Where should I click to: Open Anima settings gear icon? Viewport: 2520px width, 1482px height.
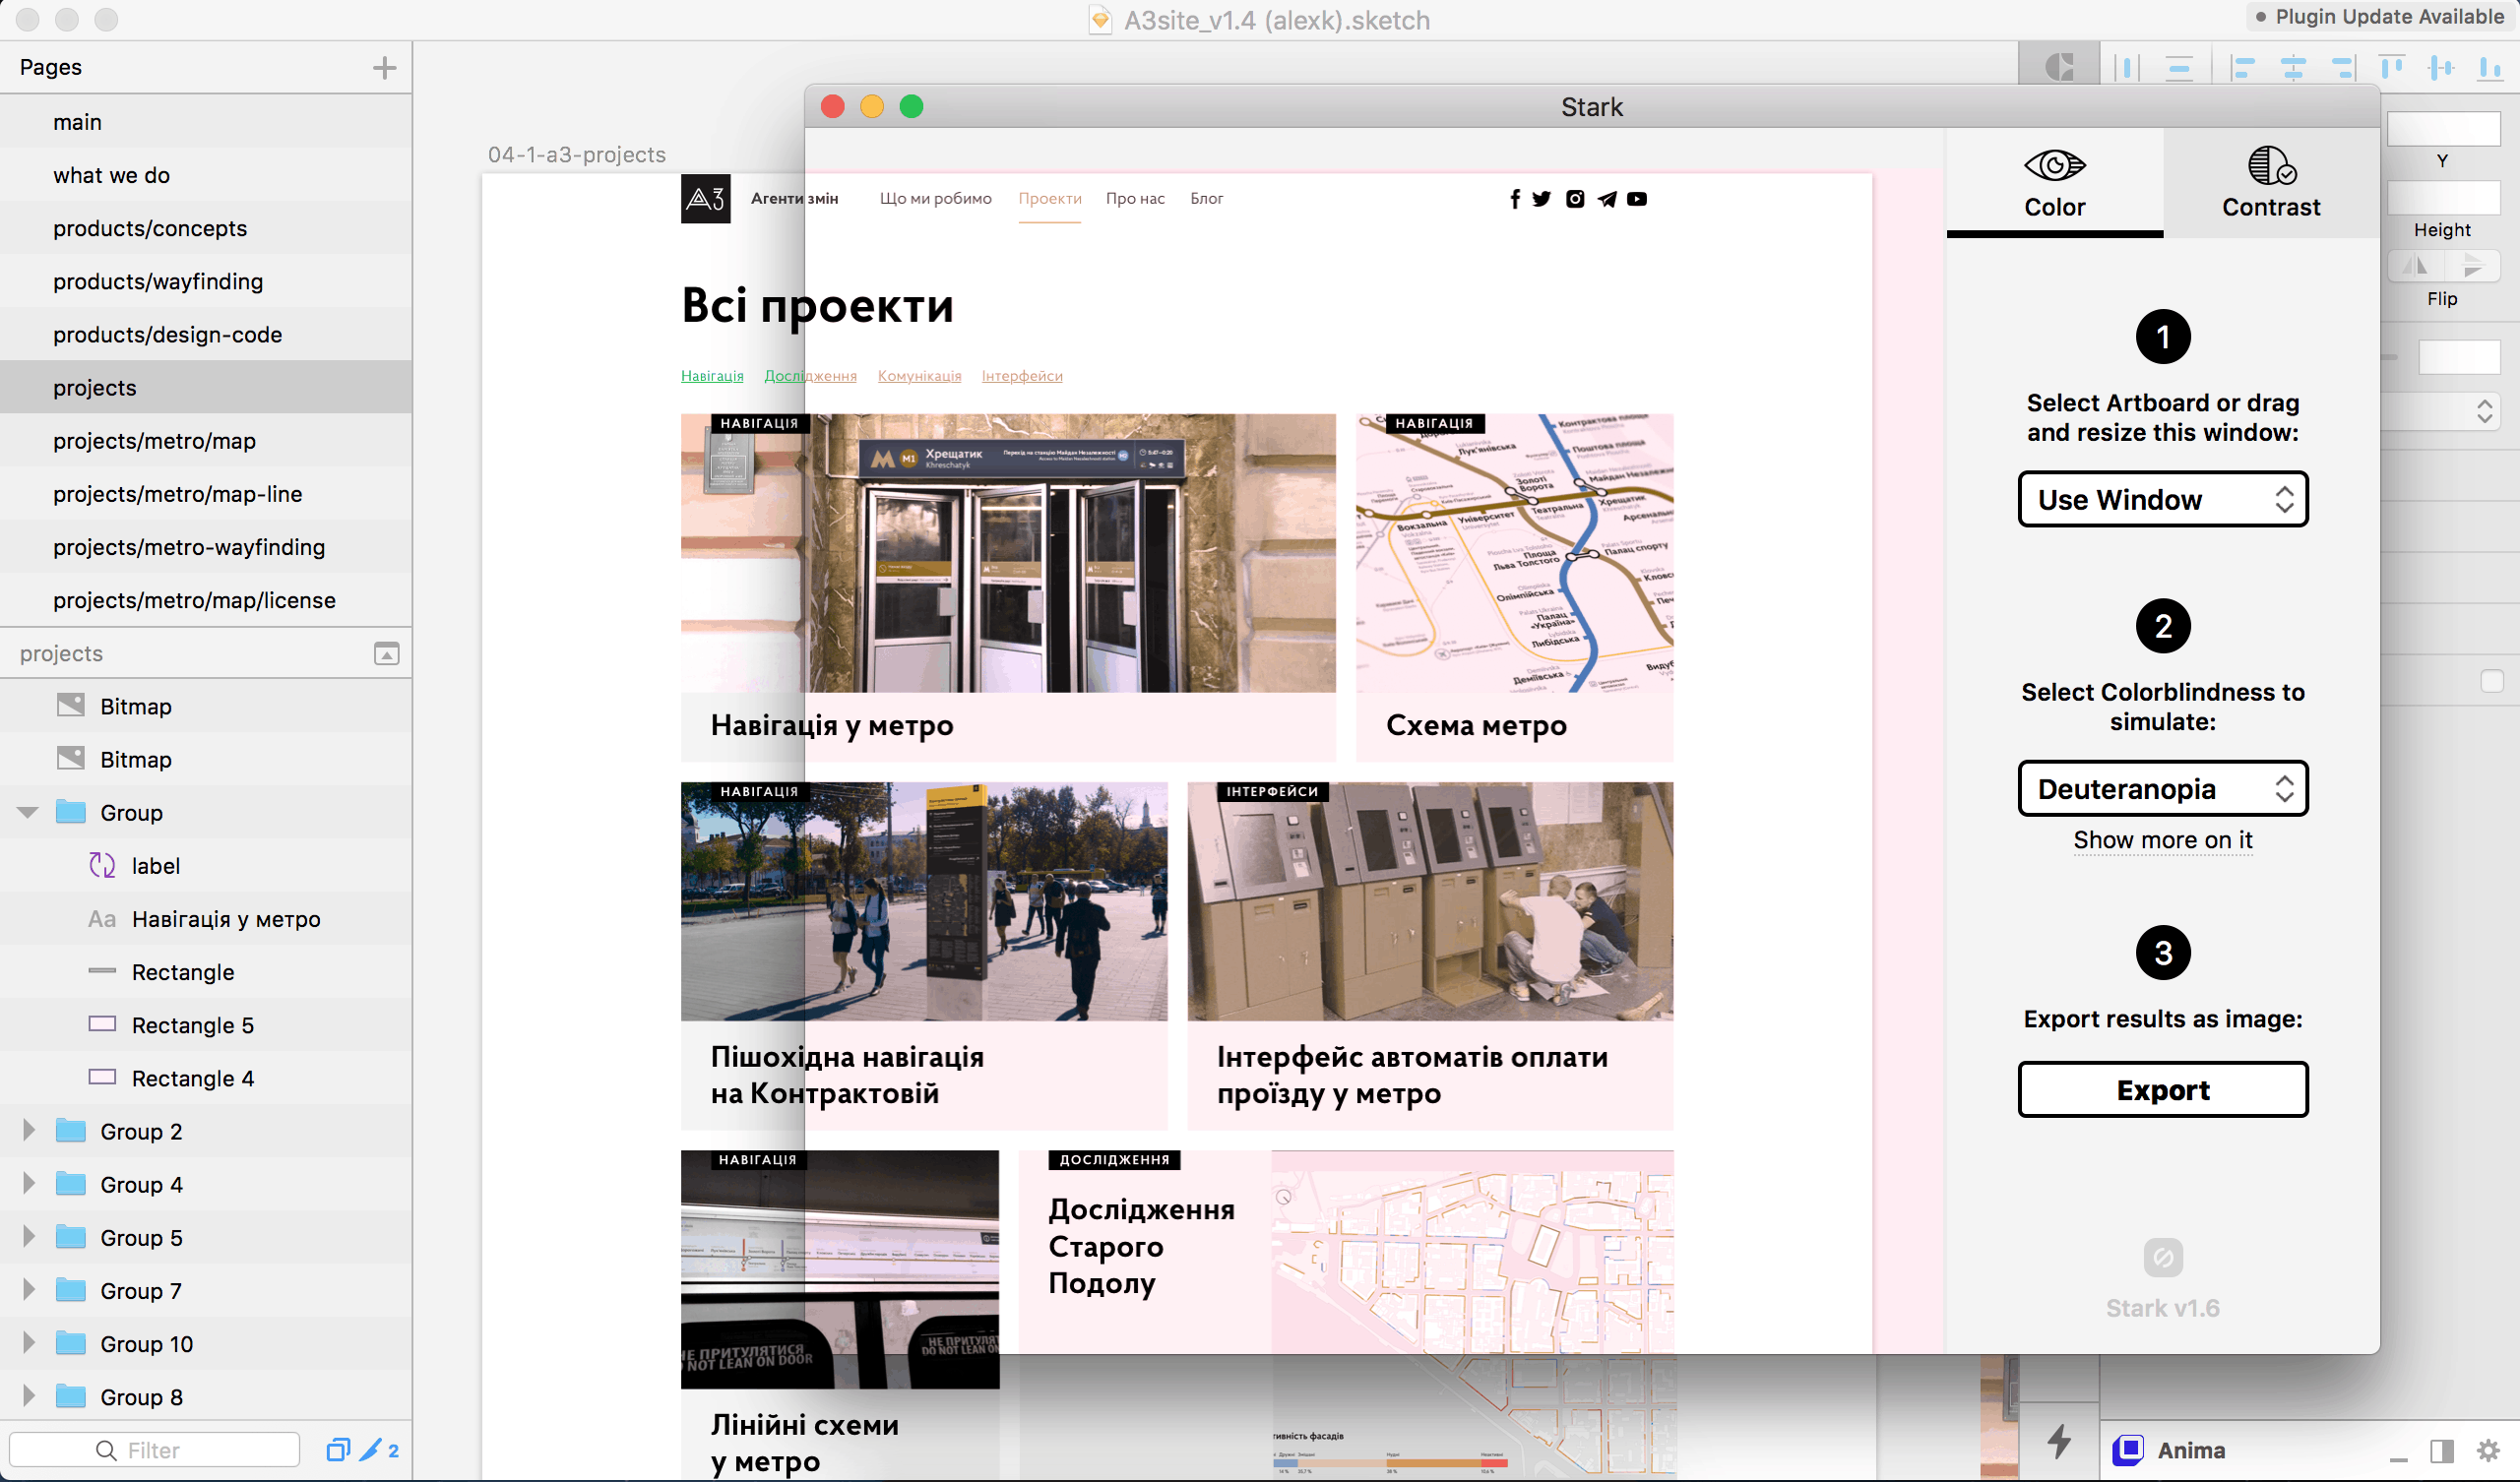[x=2488, y=1450]
